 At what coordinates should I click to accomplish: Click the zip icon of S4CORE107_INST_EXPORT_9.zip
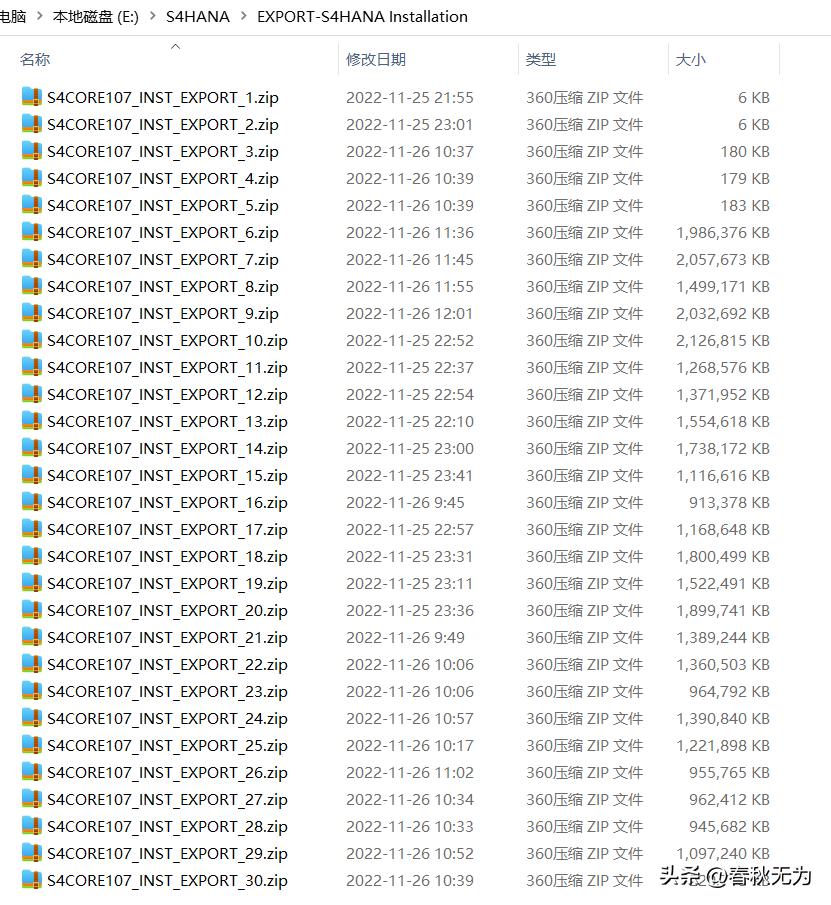tap(32, 313)
